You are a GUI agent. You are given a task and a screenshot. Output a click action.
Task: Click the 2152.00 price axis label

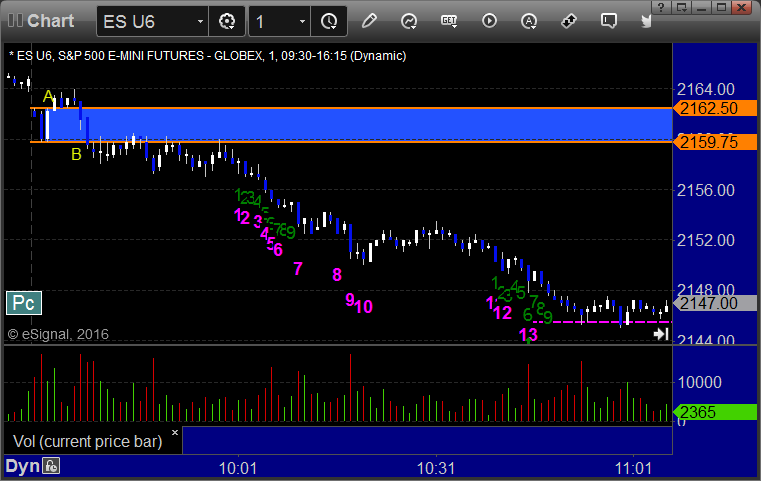[706, 240]
